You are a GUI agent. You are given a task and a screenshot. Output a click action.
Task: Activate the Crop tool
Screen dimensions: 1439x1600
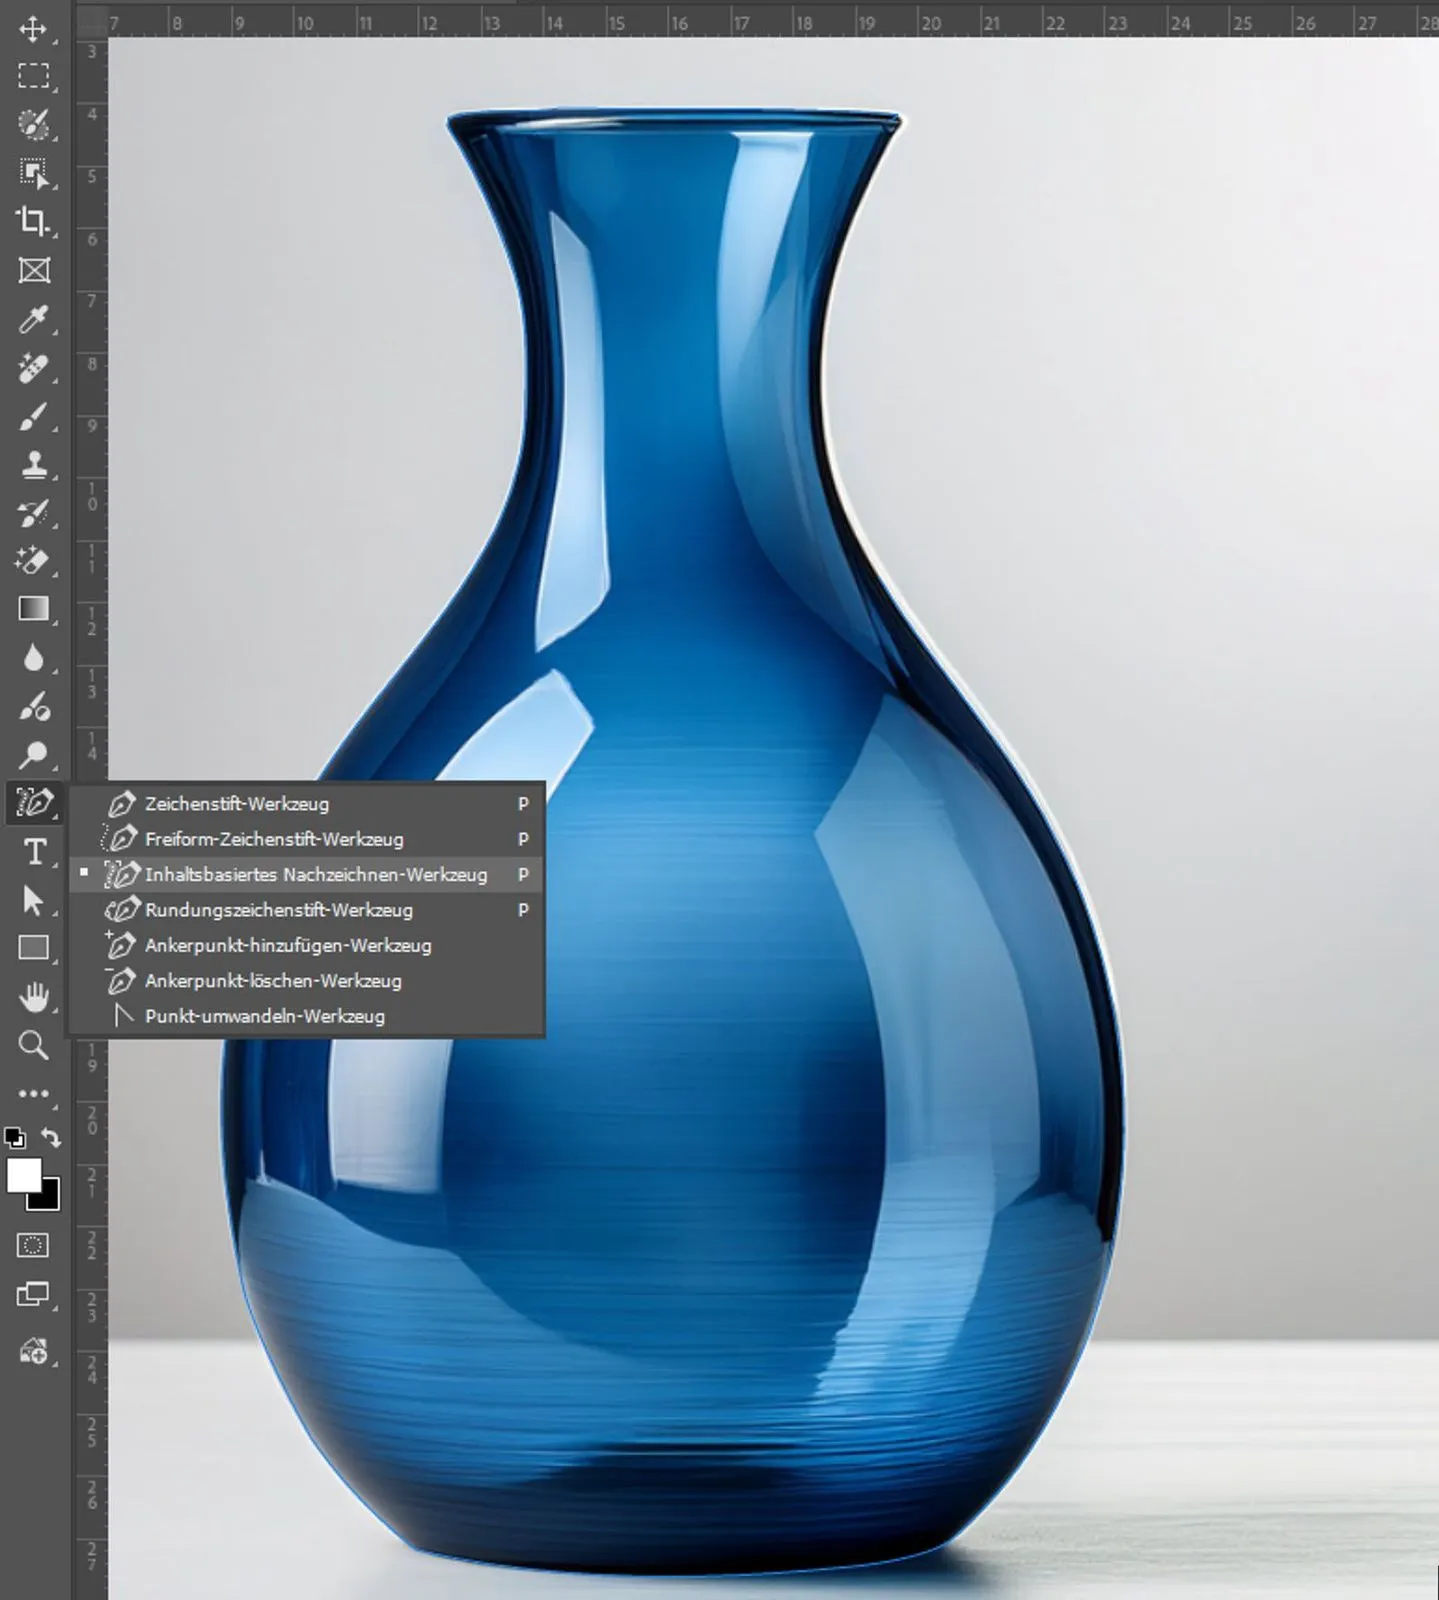click(x=33, y=222)
